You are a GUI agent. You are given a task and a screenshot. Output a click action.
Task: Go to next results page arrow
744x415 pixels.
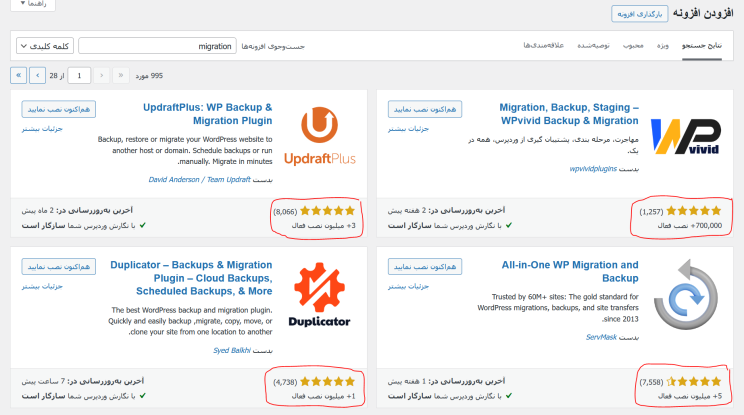click(x=37, y=75)
